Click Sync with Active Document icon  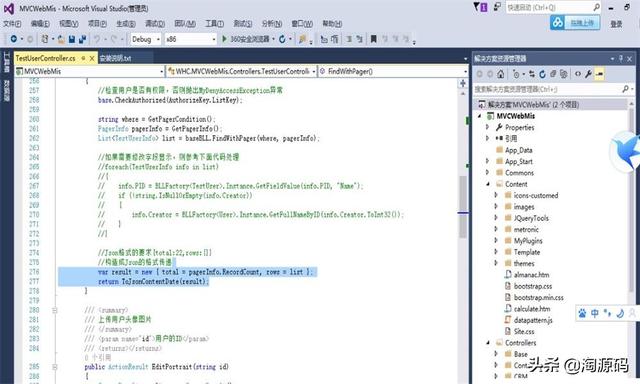coord(531,74)
